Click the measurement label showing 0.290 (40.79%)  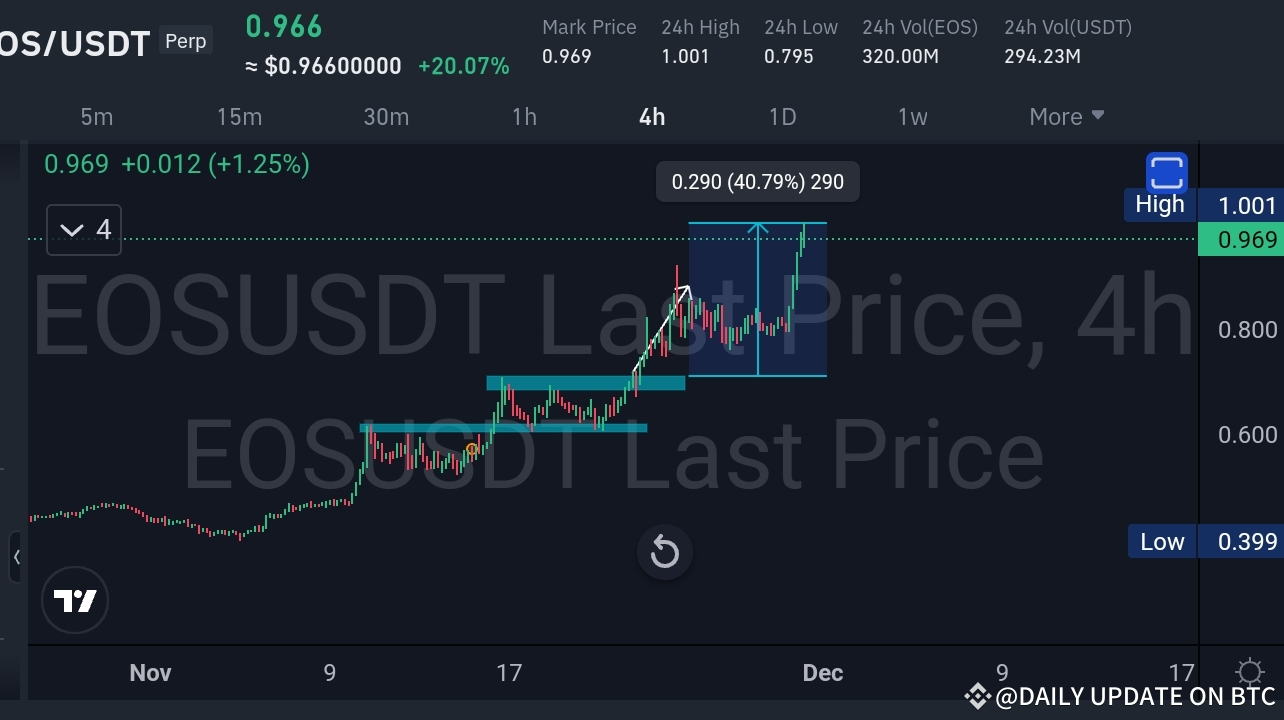[757, 181]
